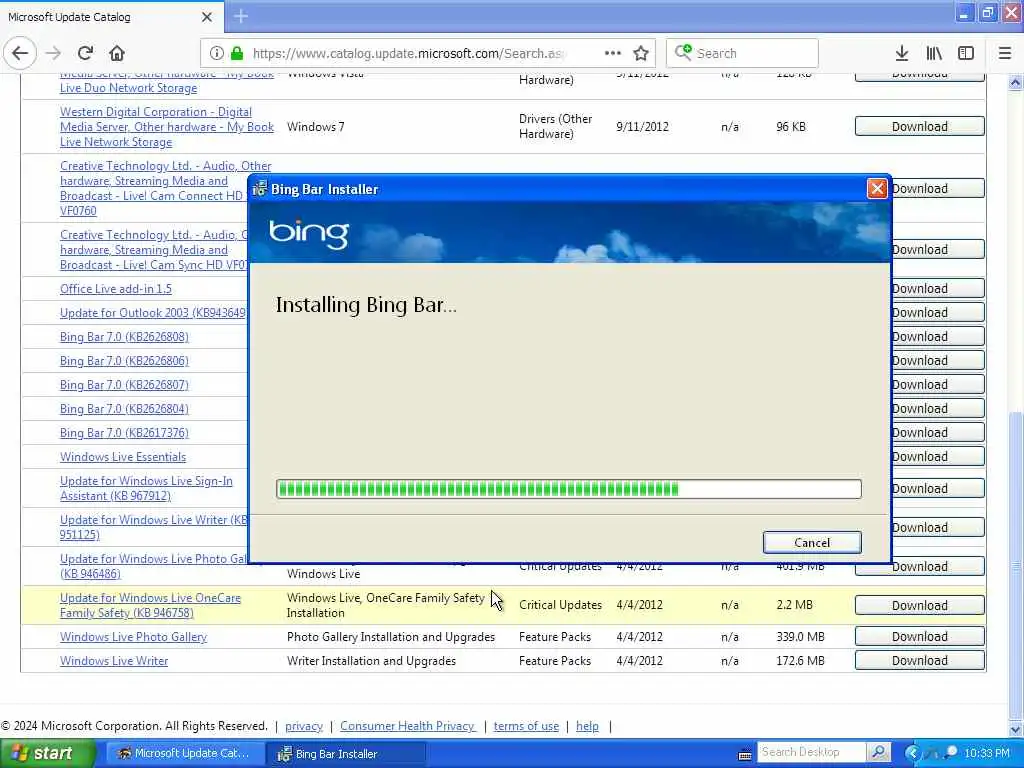The width and height of the screenshot is (1024, 768).
Task: Click the Firefox forward arrow
Action: click(x=53, y=54)
